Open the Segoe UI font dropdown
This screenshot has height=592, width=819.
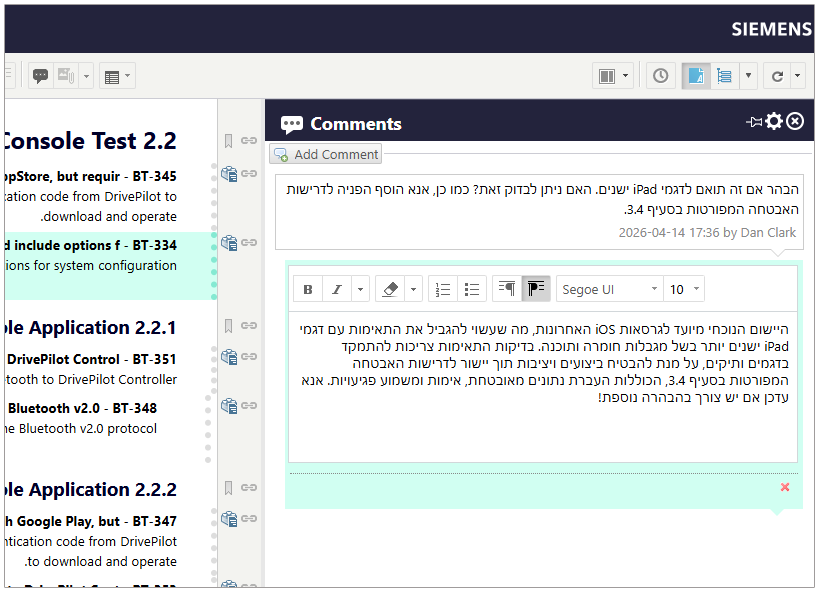pyautogui.click(x=610, y=289)
